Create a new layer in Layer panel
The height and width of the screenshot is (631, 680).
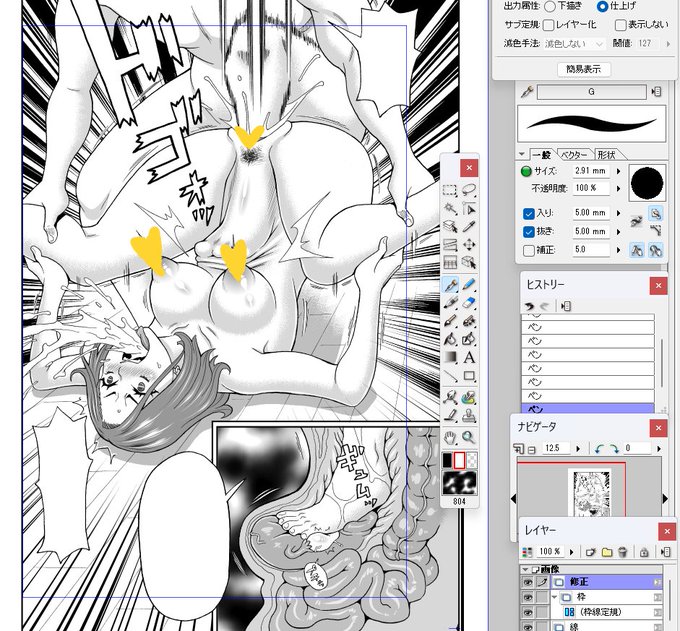[590, 552]
